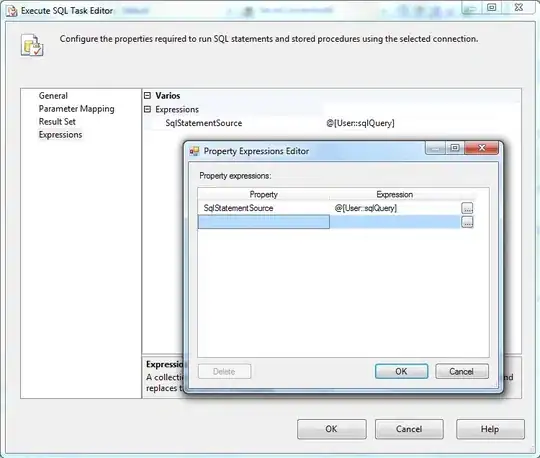Click Cancel in the Property Expressions Editor
Viewport: 540px width, 458px height.
coord(461,372)
